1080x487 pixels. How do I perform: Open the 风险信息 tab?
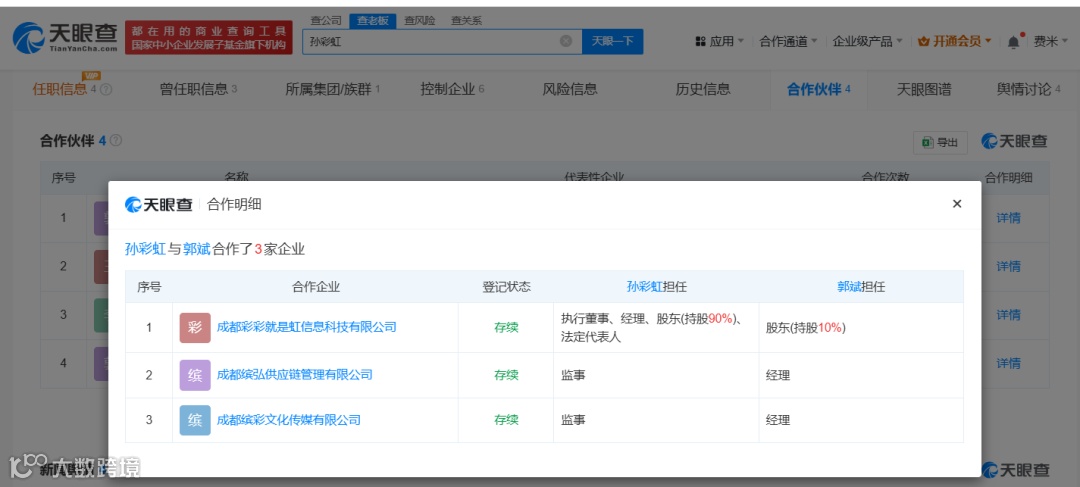click(x=570, y=89)
